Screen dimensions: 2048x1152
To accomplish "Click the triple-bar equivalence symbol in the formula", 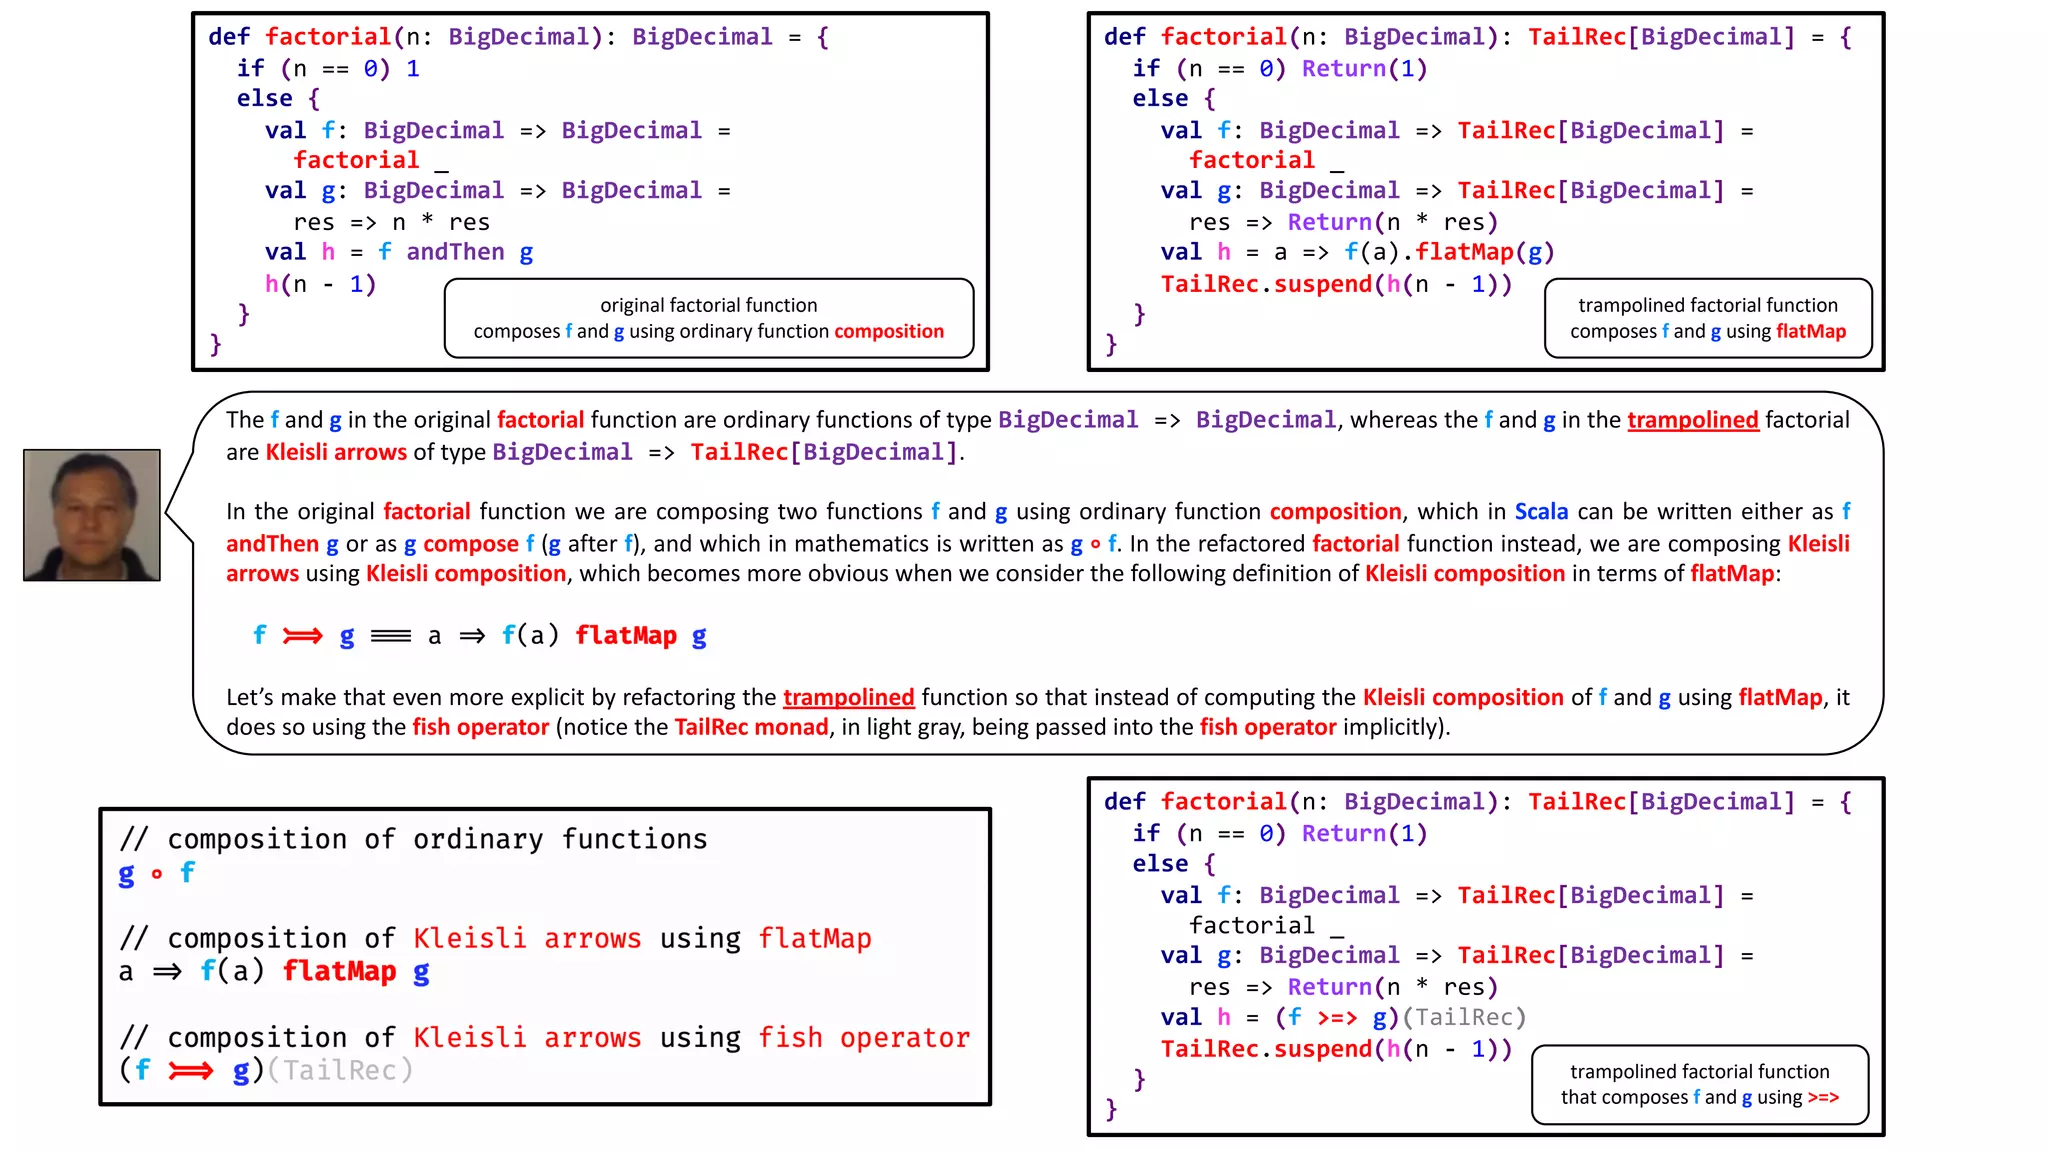I will click(391, 636).
